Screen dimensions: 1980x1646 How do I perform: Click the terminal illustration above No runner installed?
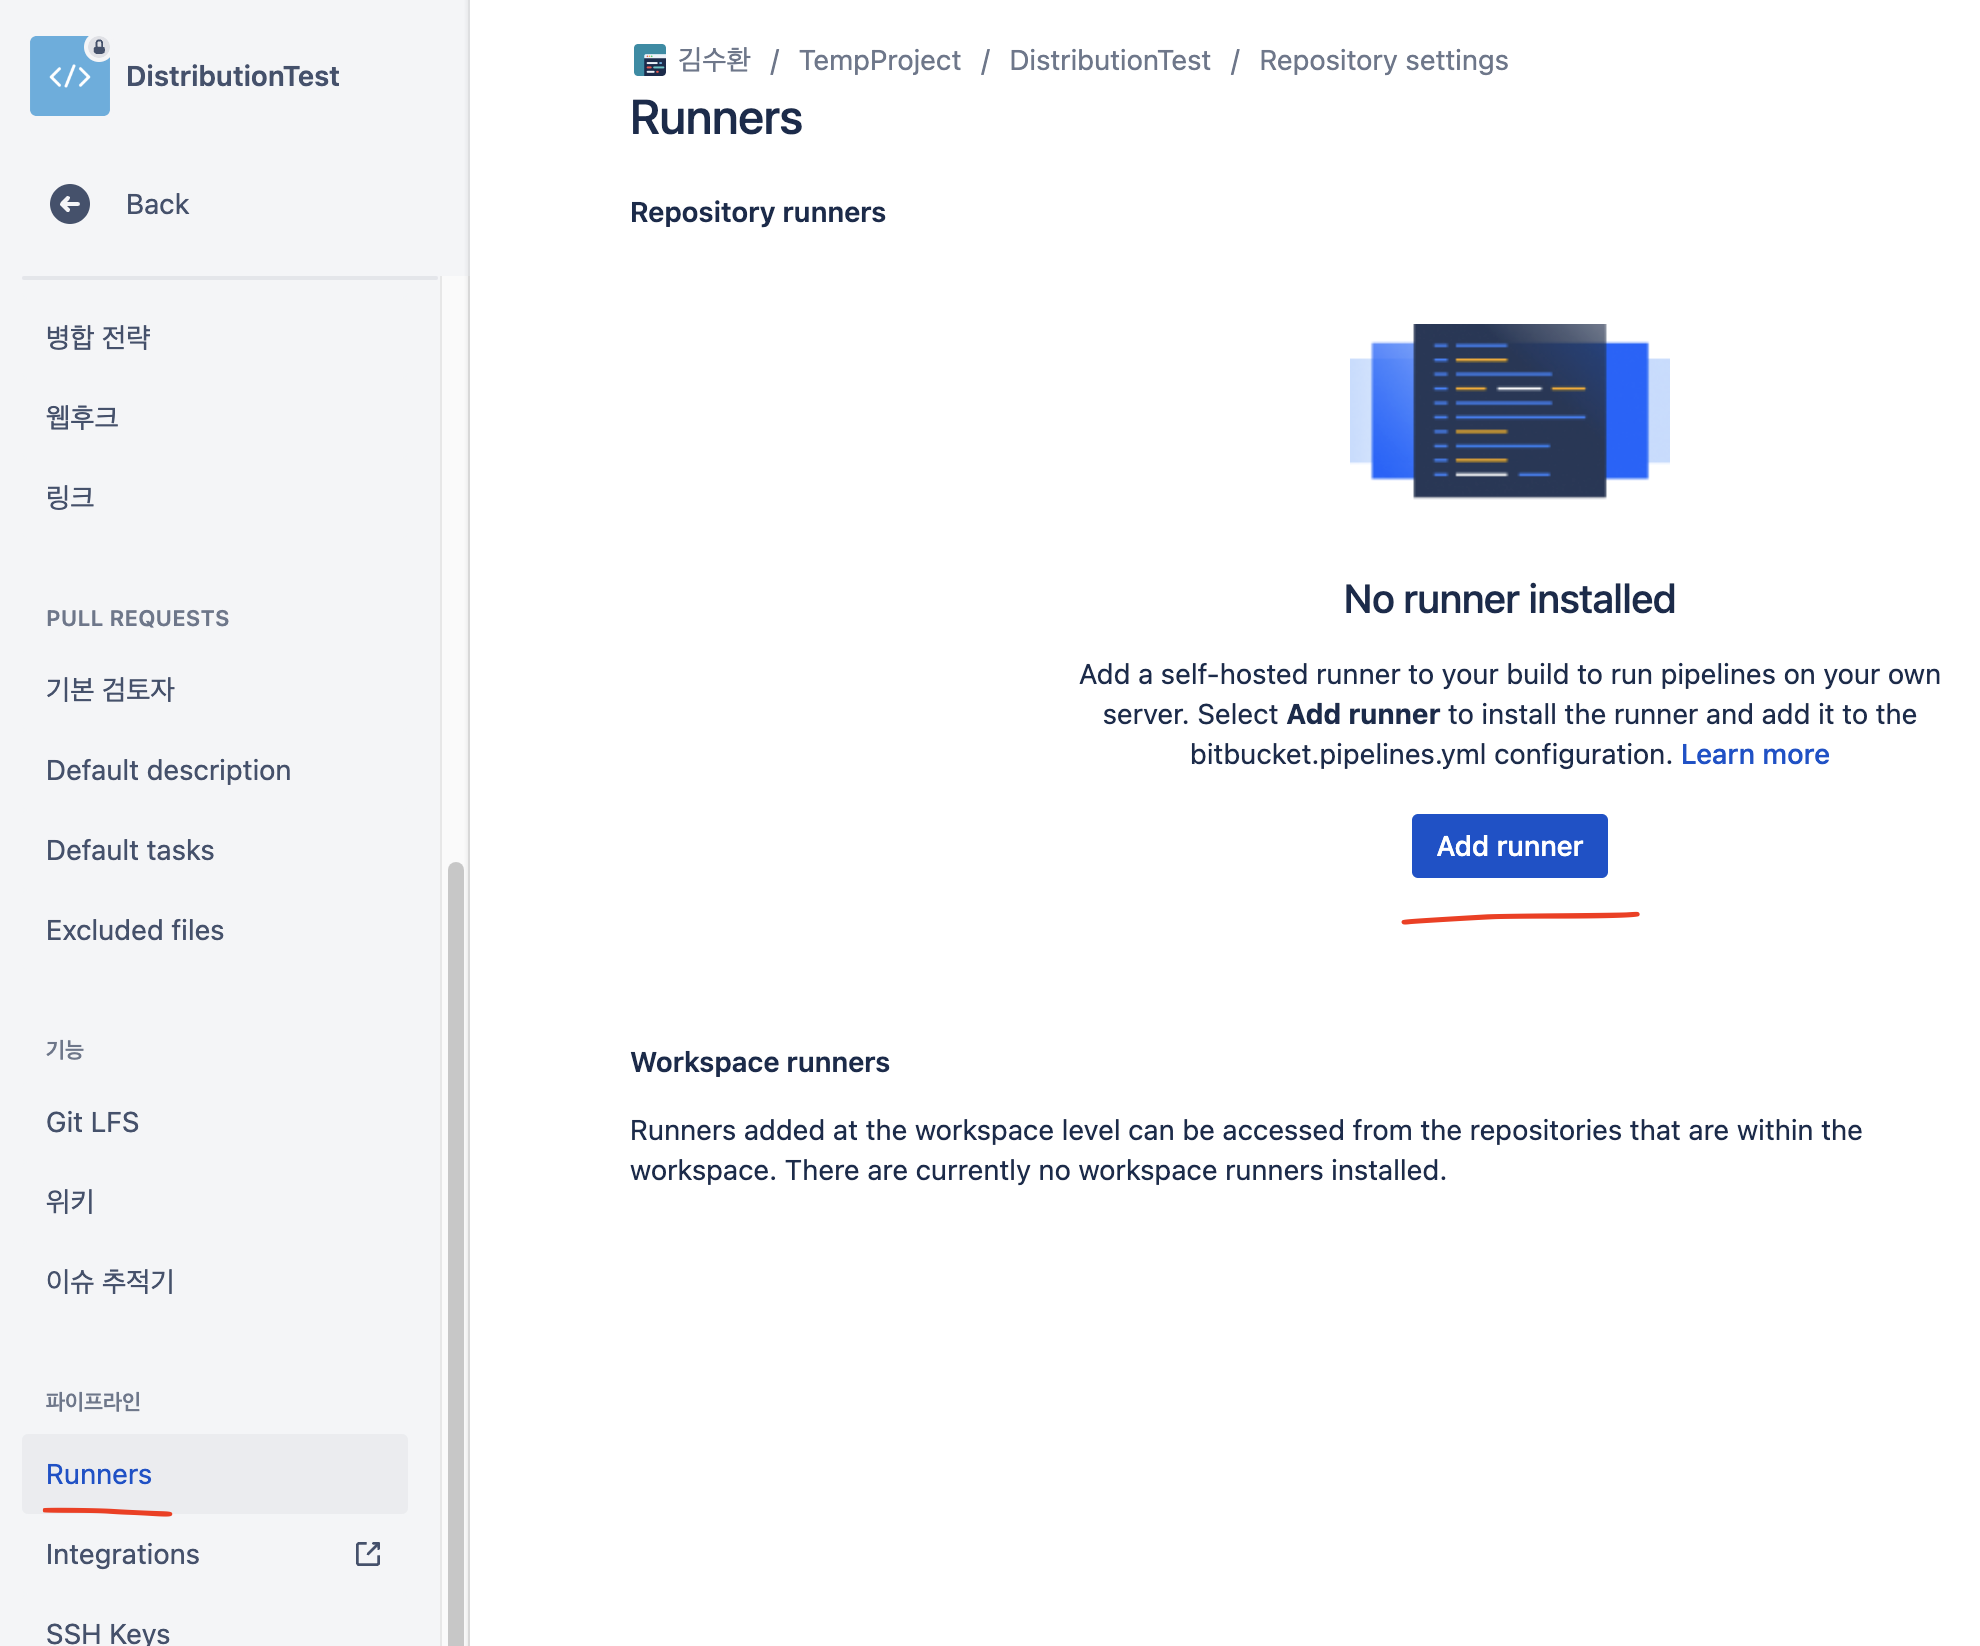1509,410
